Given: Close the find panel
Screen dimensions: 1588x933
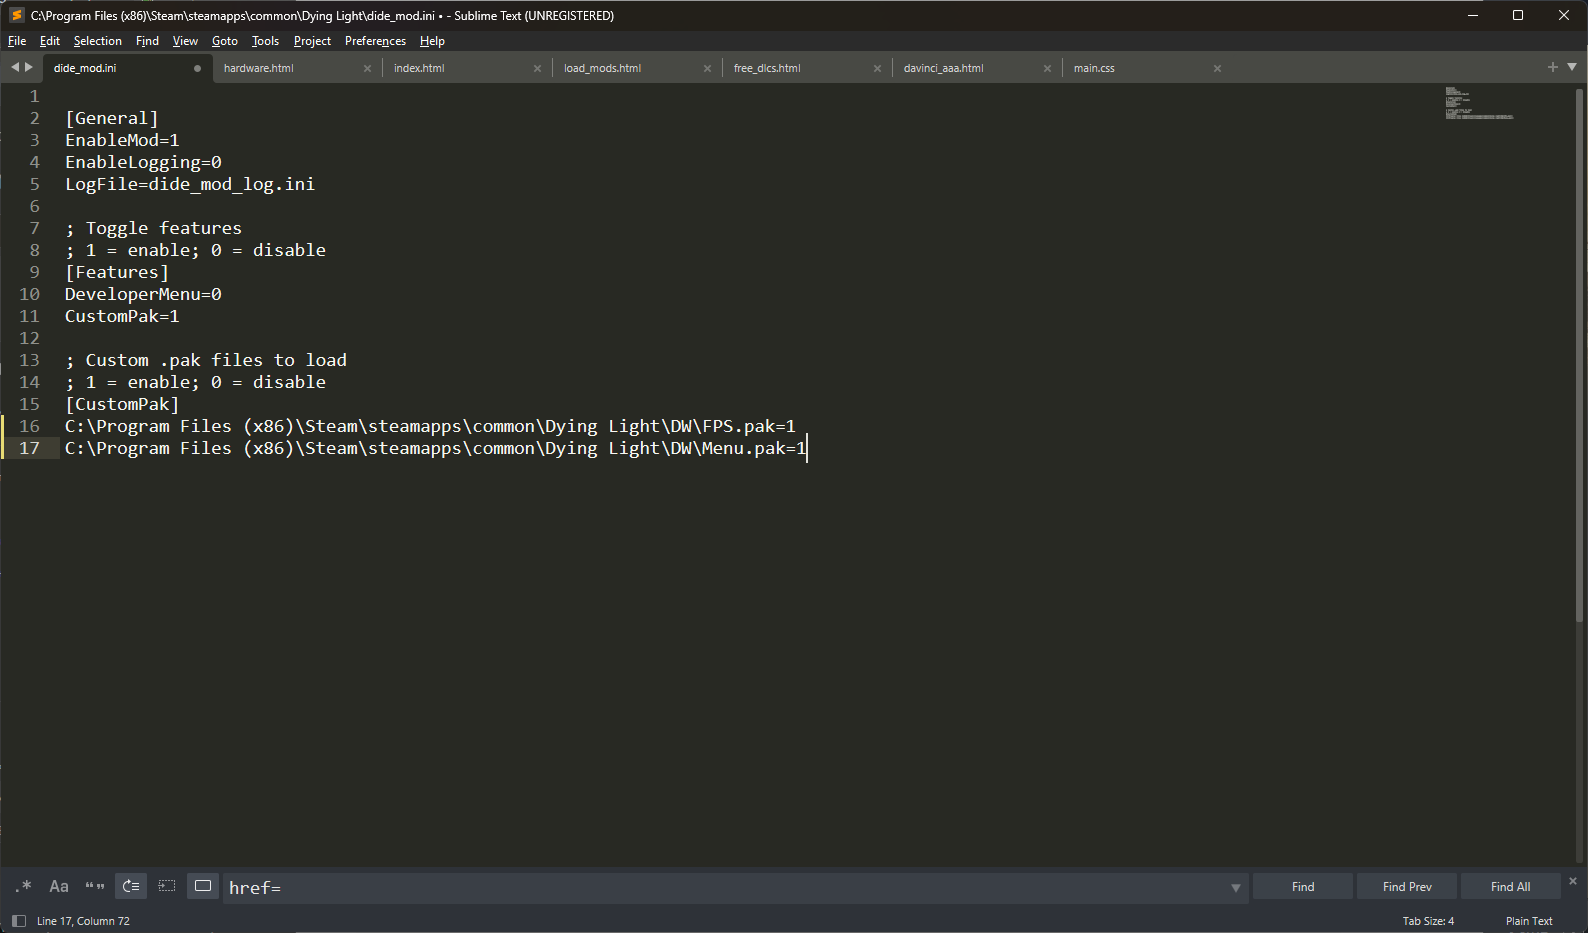Looking at the screenshot, I should 1573,881.
